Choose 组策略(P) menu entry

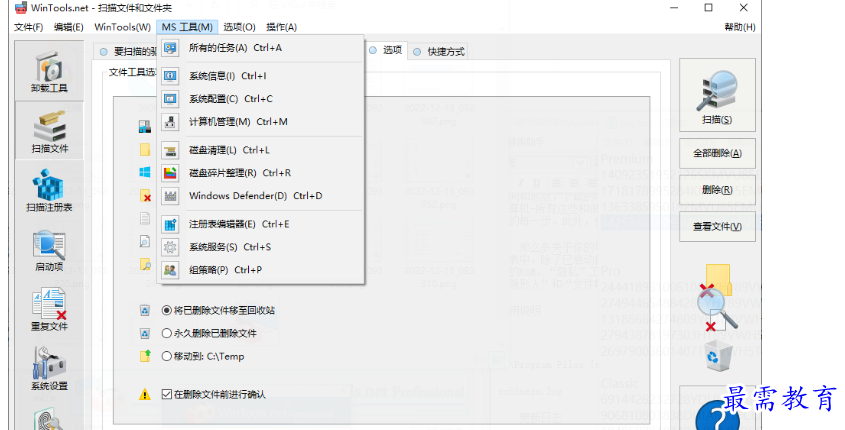coord(261,270)
